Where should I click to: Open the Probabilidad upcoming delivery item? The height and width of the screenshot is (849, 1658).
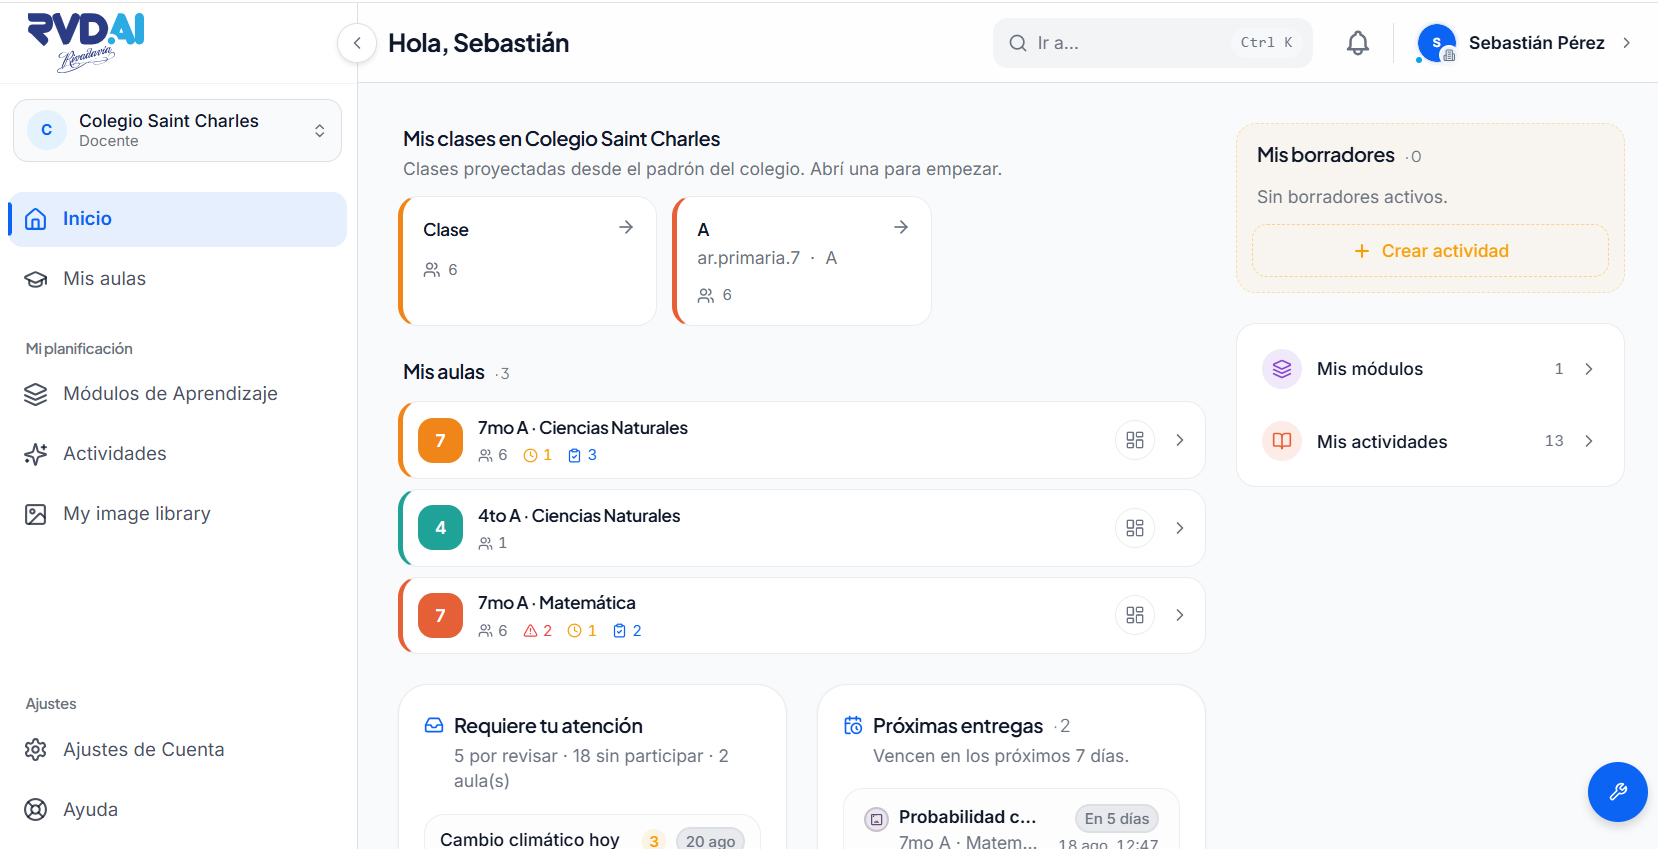click(x=1011, y=820)
